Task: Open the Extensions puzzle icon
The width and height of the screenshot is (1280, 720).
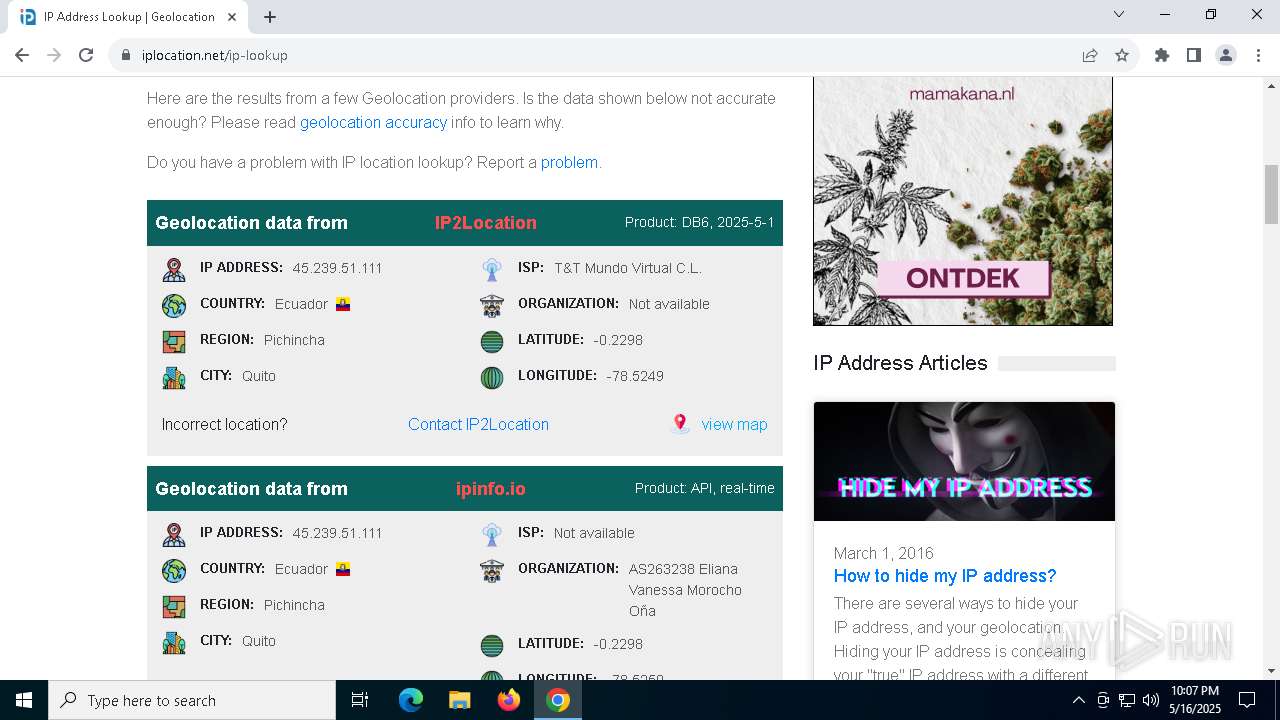Action: pyautogui.click(x=1162, y=55)
